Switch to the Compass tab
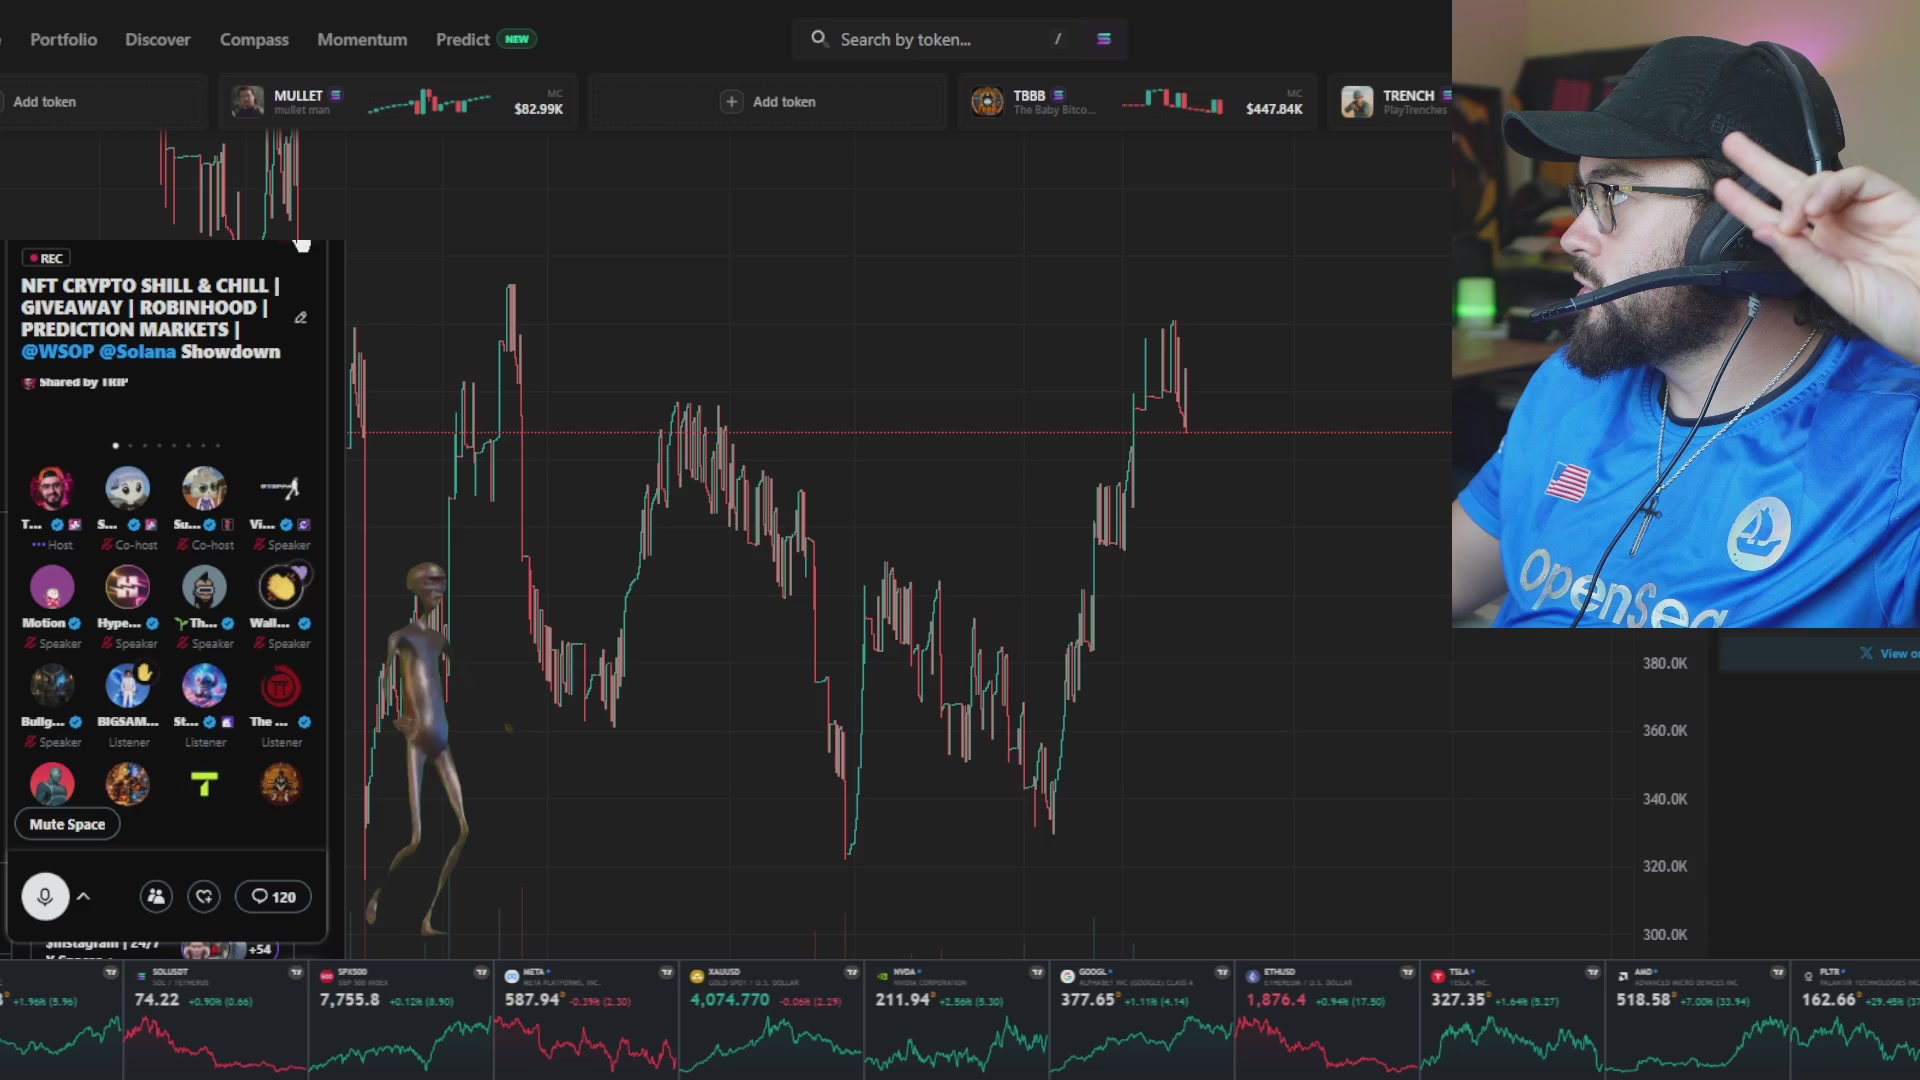This screenshot has width=1920, height=1080. (x=254, y=39)
